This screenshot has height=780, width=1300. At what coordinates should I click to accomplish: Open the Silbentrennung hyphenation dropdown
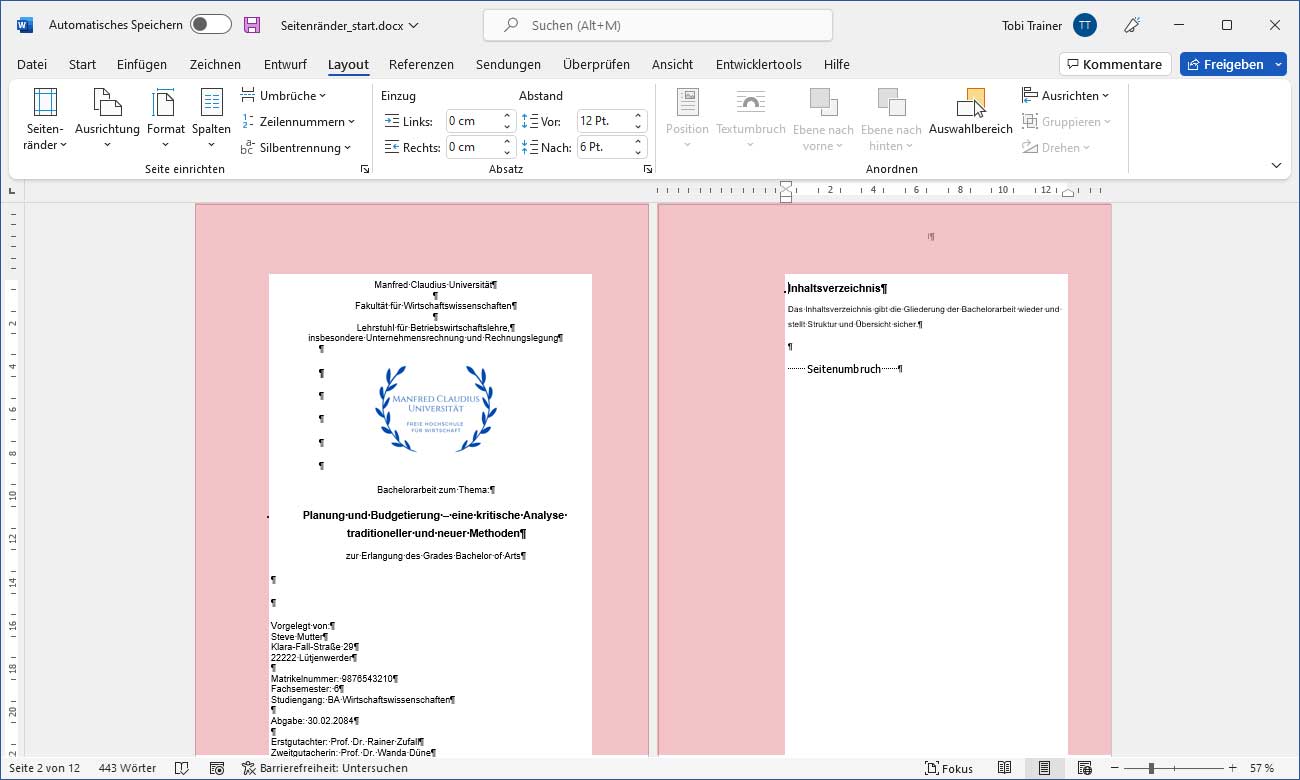tap(296, 148)
